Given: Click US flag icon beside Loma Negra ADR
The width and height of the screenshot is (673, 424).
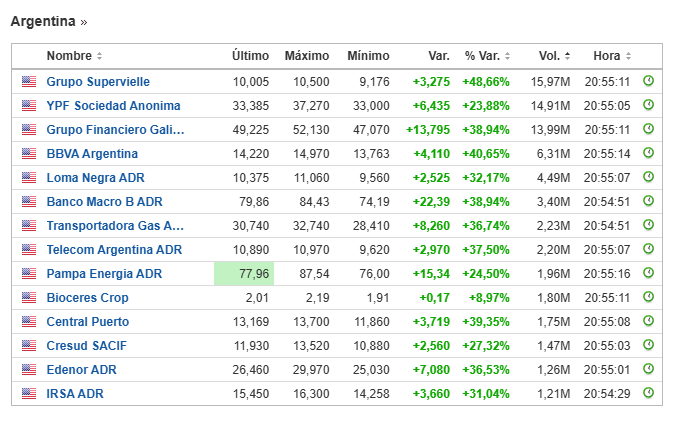Looking at the screenshot, I should (29, 178).
